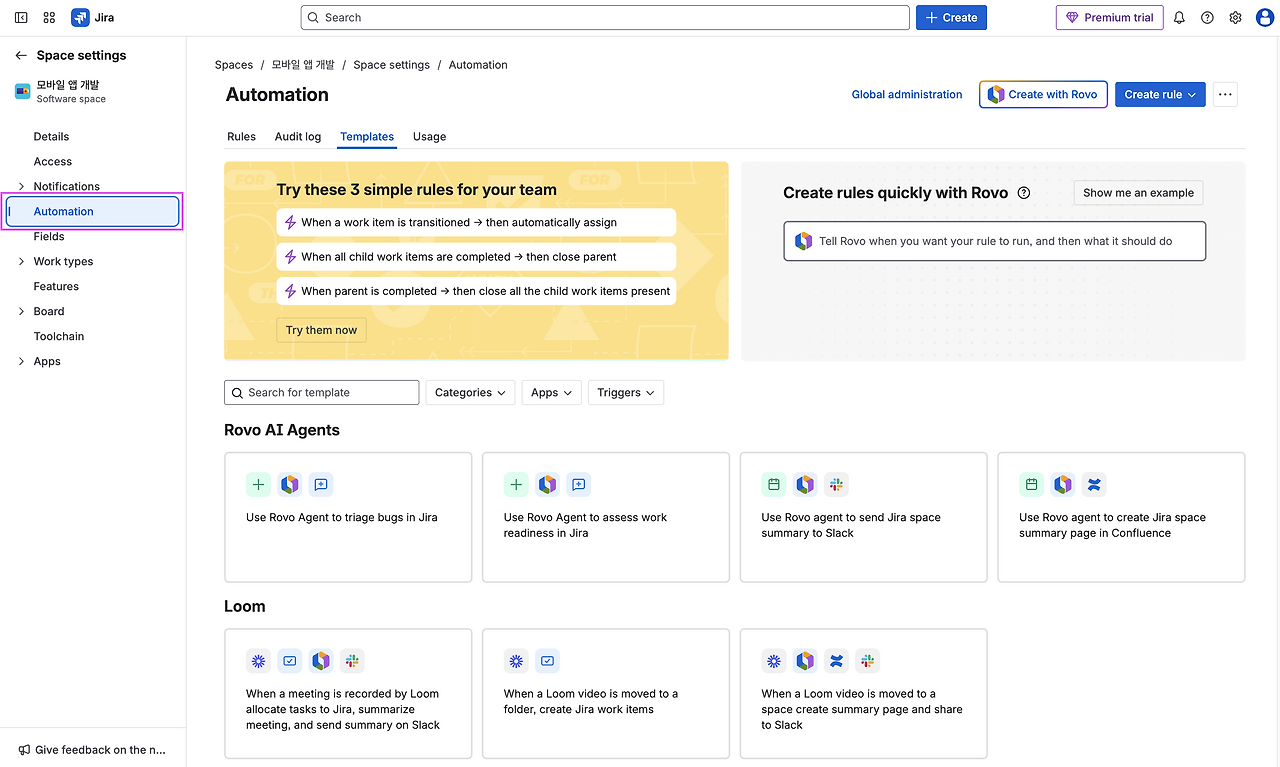The image size is (1280, 767).
Task: Open the app switcher grid icon
Action: [49, 18]
